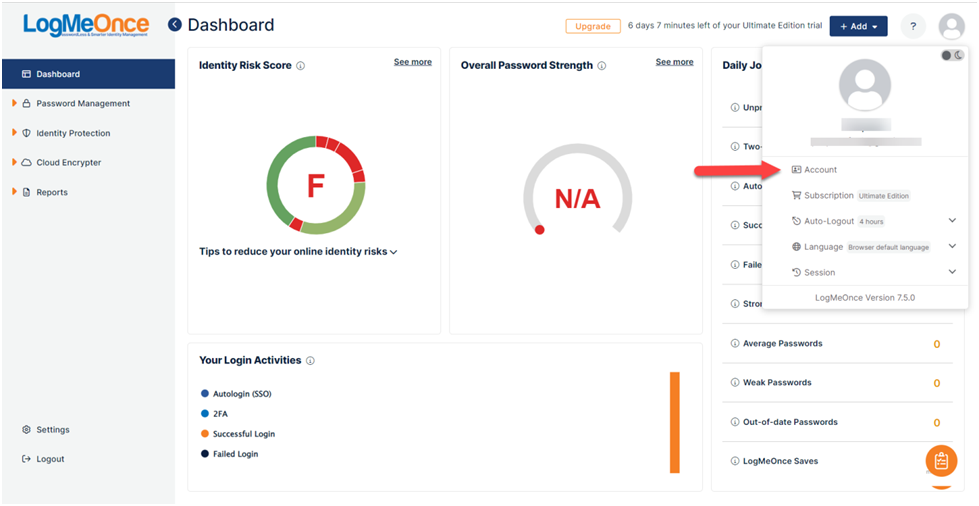Click the Language globe icon

pyautogui.click(x=796, y=247)
